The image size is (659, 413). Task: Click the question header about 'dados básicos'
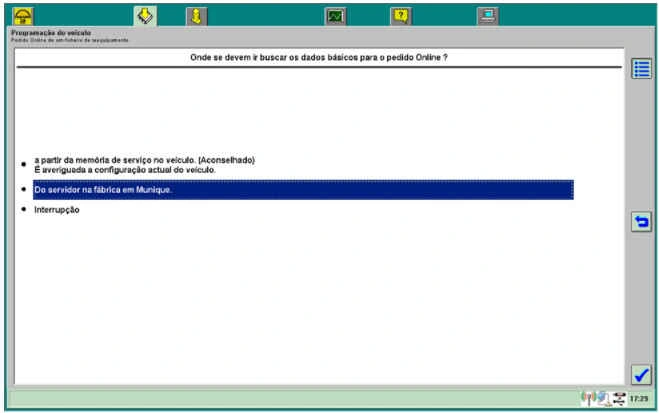point(318,57)
